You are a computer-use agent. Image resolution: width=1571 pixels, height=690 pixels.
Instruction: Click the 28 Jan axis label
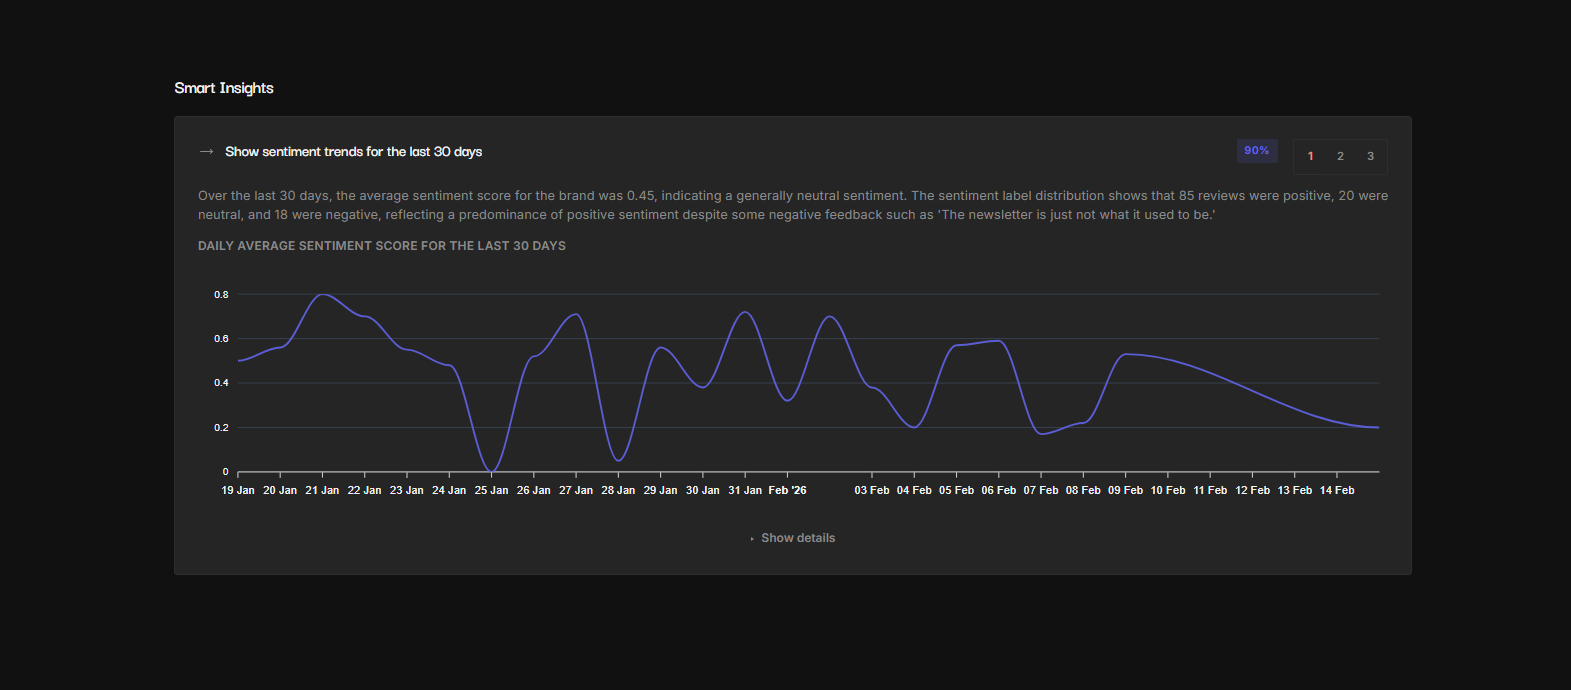[618, 491]
